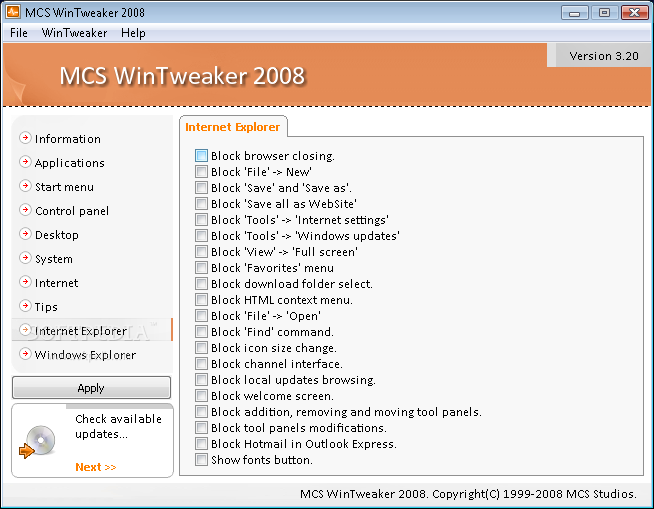Enable Block 'File' -> 'Open'

[201, 315]
